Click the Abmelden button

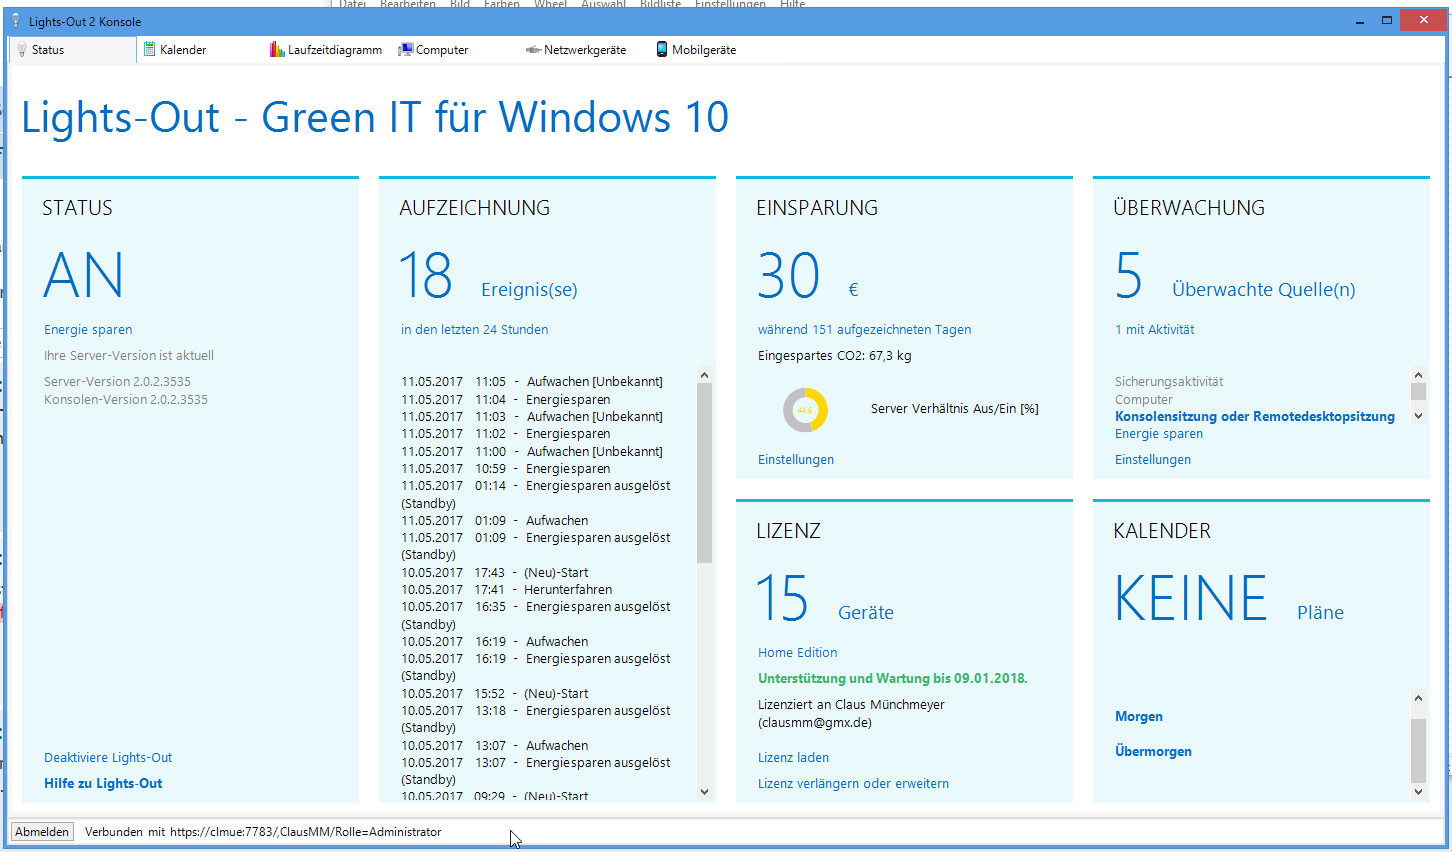tap(42, 832)
